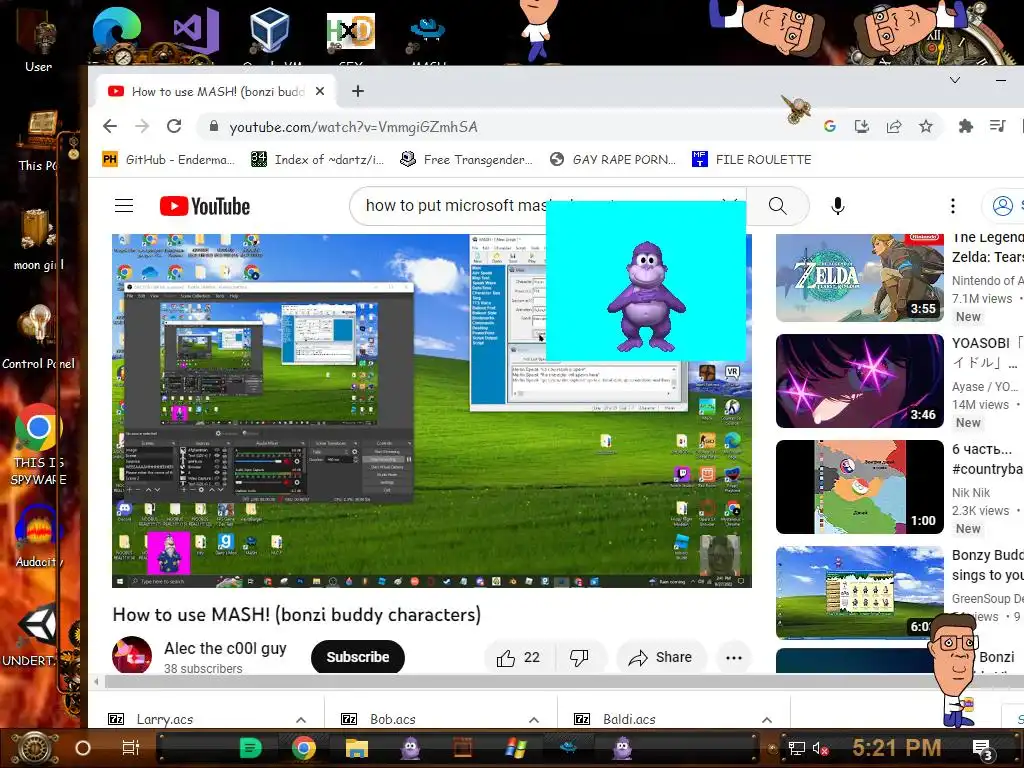The width and height of the screenshot is (1024, 768).
Task: Open notification center with 3 badge
Action: point(982,750)
